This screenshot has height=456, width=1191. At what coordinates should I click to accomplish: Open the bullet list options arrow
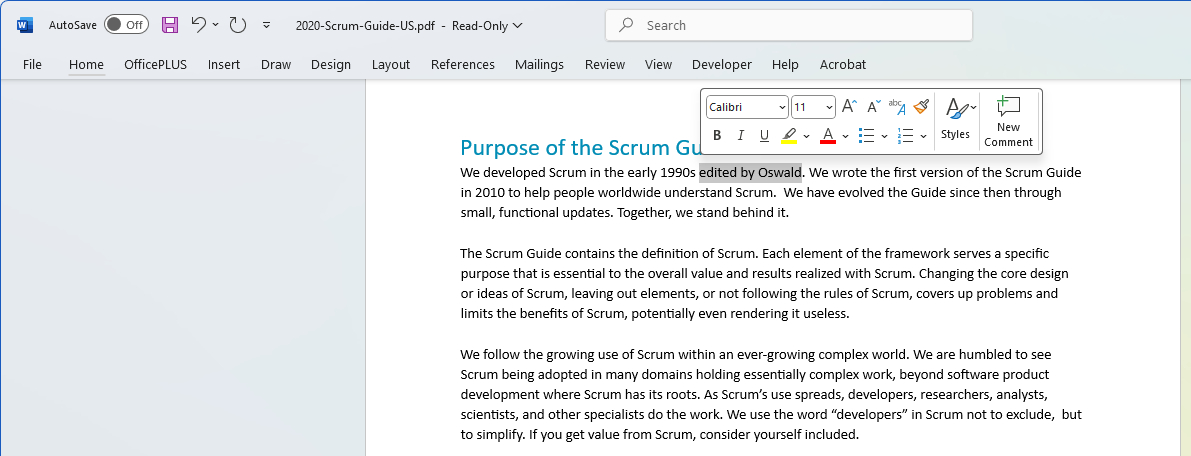point(884,136)
